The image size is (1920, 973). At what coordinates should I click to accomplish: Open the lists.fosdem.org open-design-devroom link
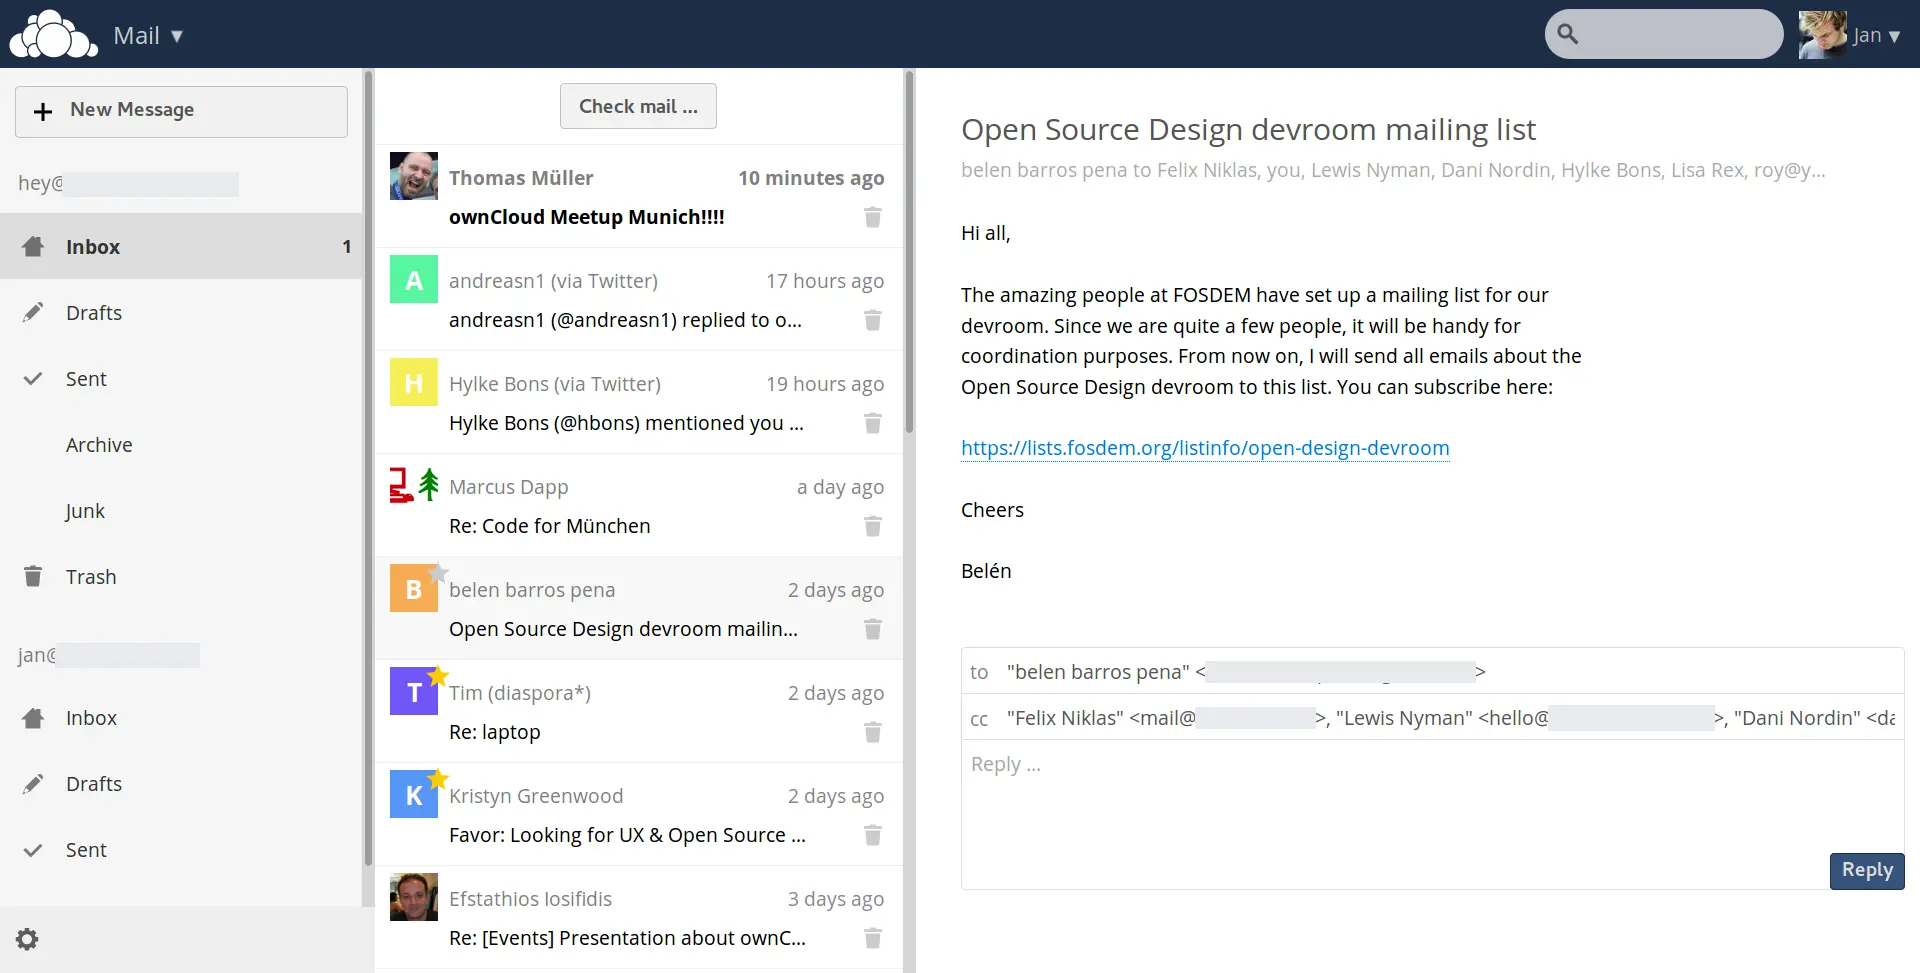pyautogui.click(x=1205, y=448)
